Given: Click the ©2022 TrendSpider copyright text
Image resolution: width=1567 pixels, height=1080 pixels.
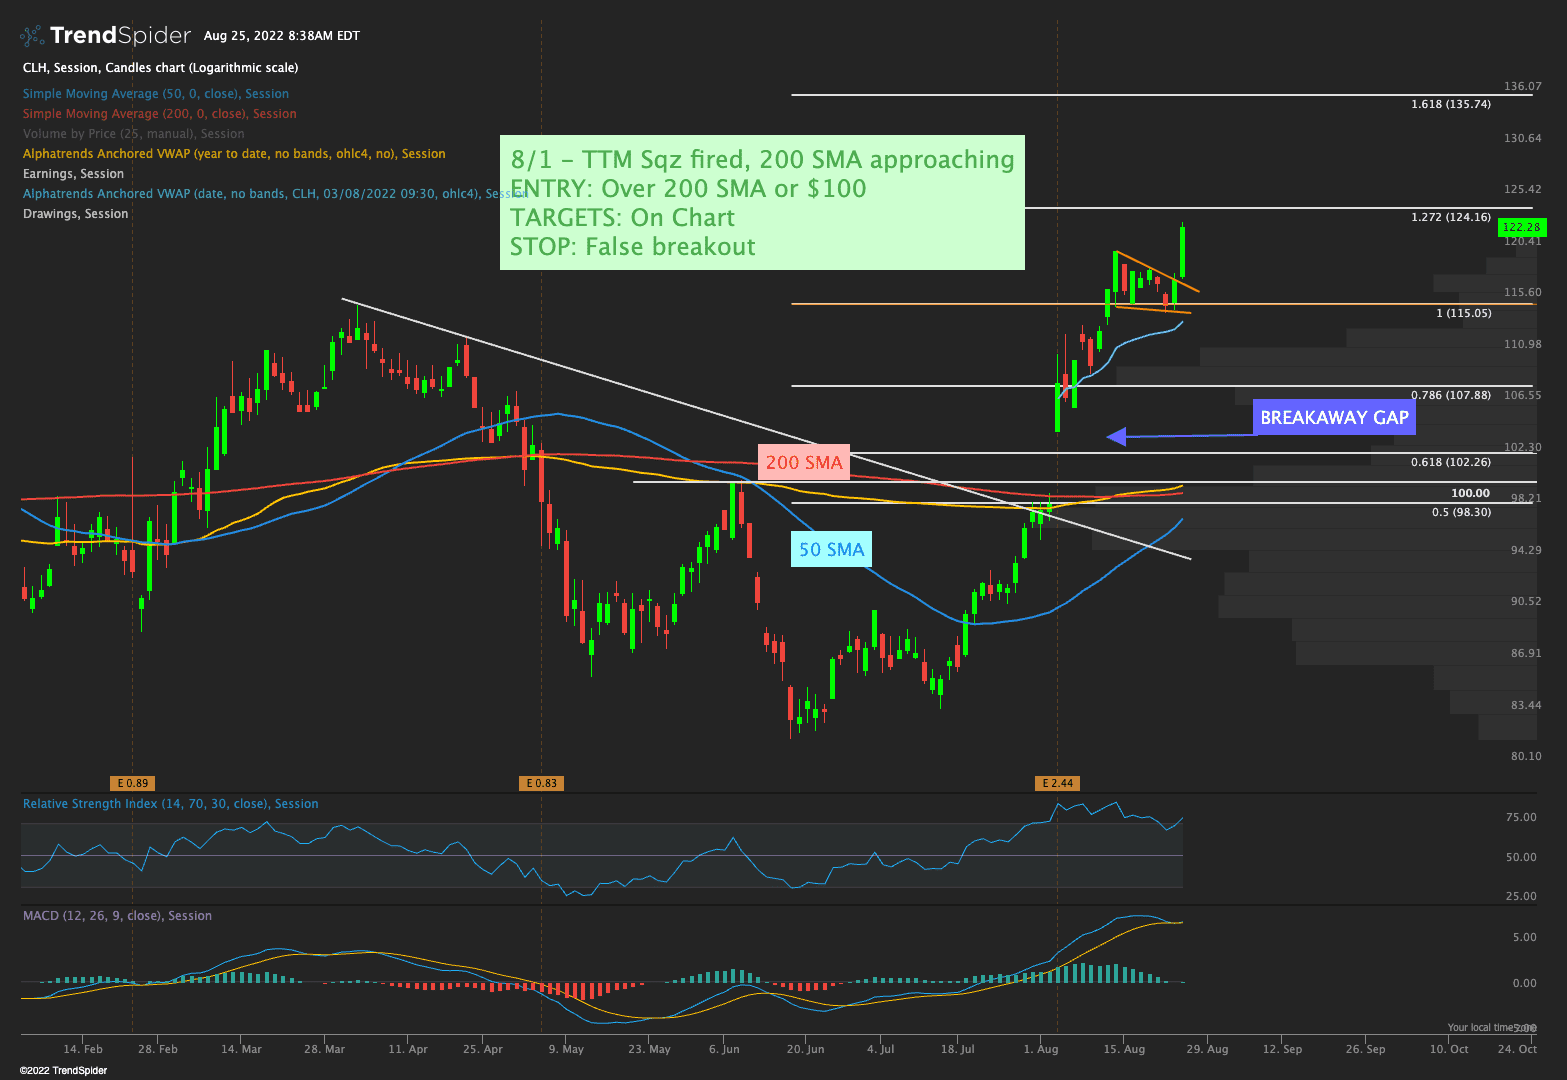Looking at the screenshot, I should (63, 1071).
